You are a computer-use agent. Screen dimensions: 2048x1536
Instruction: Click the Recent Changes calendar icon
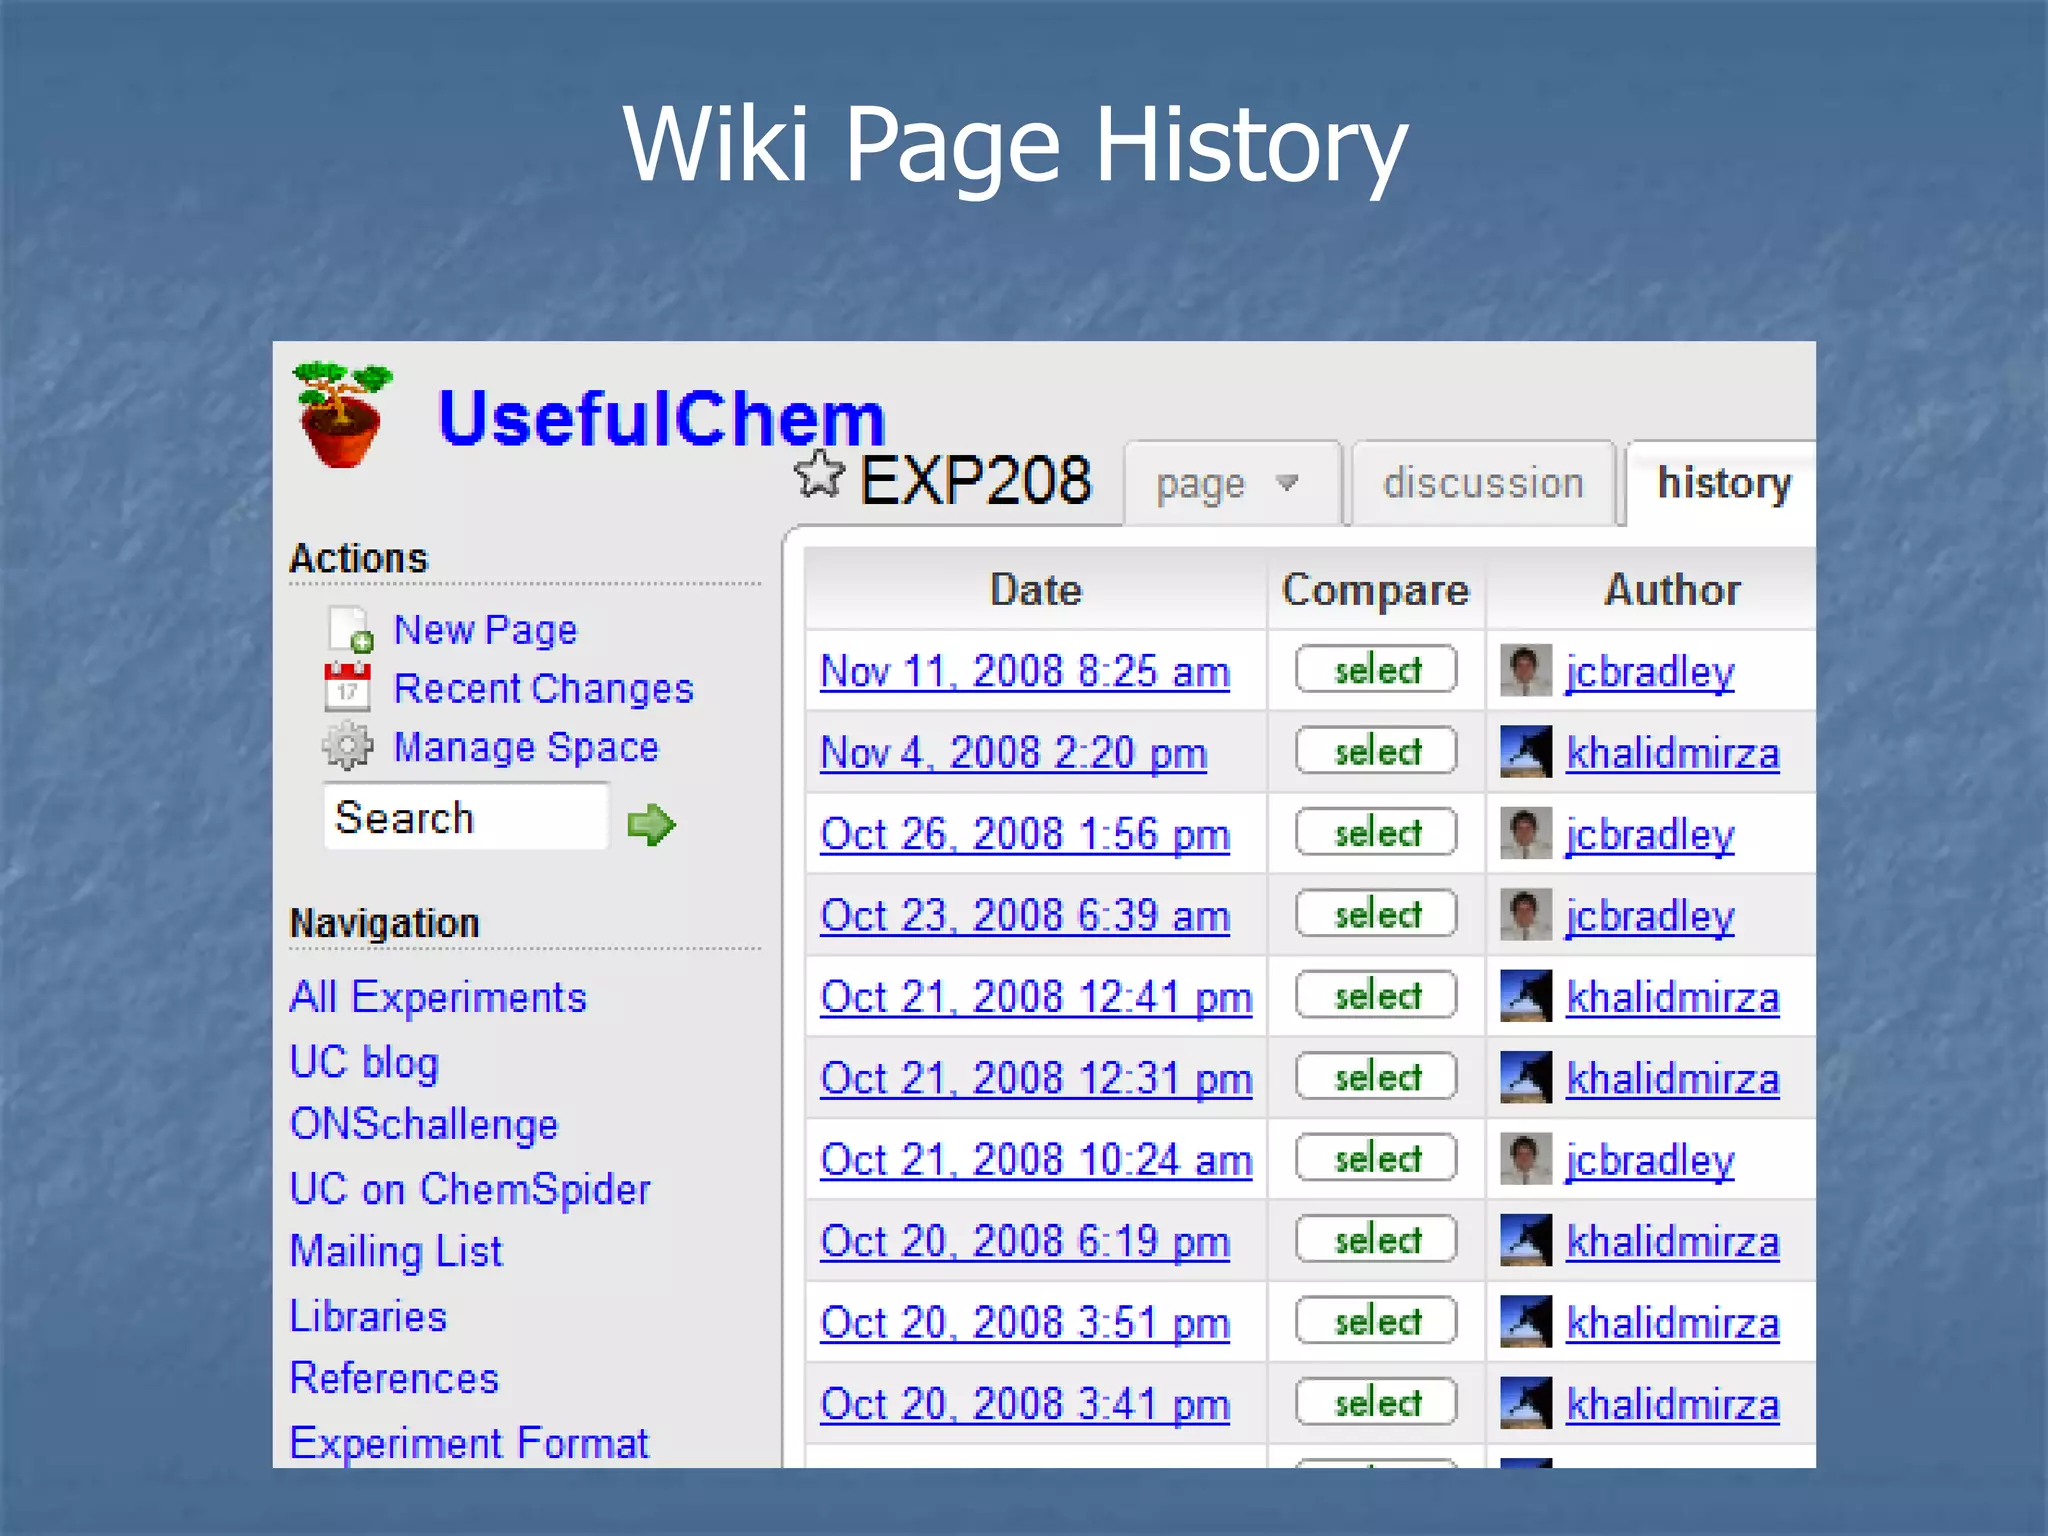[x=347, y=688]
